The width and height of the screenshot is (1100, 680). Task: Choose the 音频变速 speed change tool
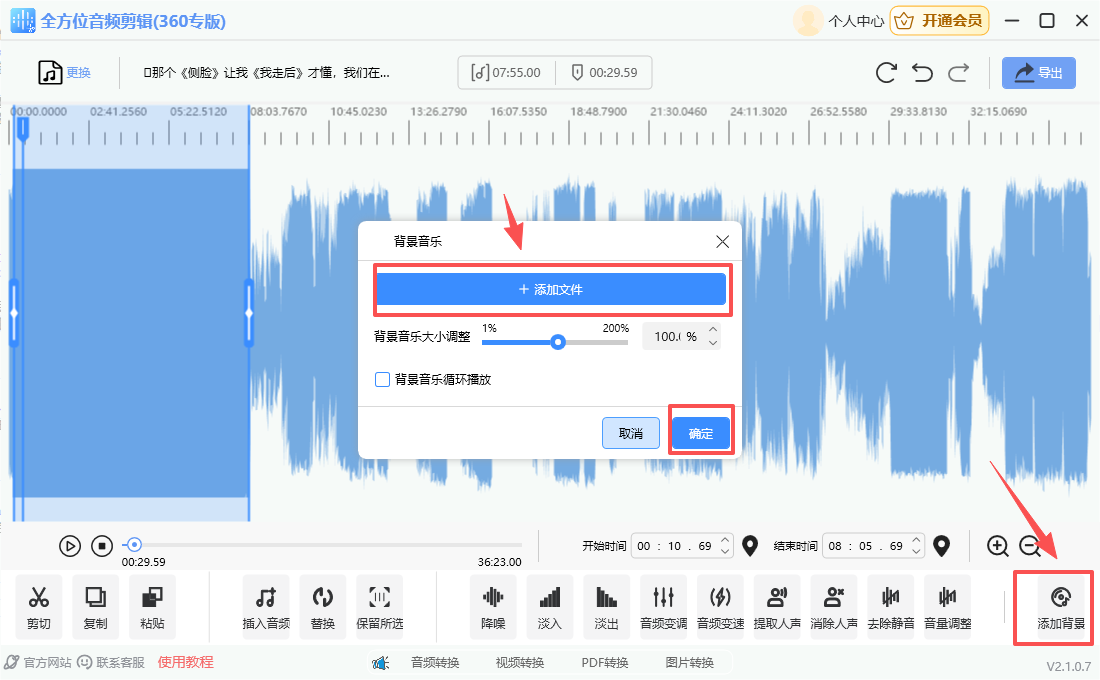click(720, 606)
